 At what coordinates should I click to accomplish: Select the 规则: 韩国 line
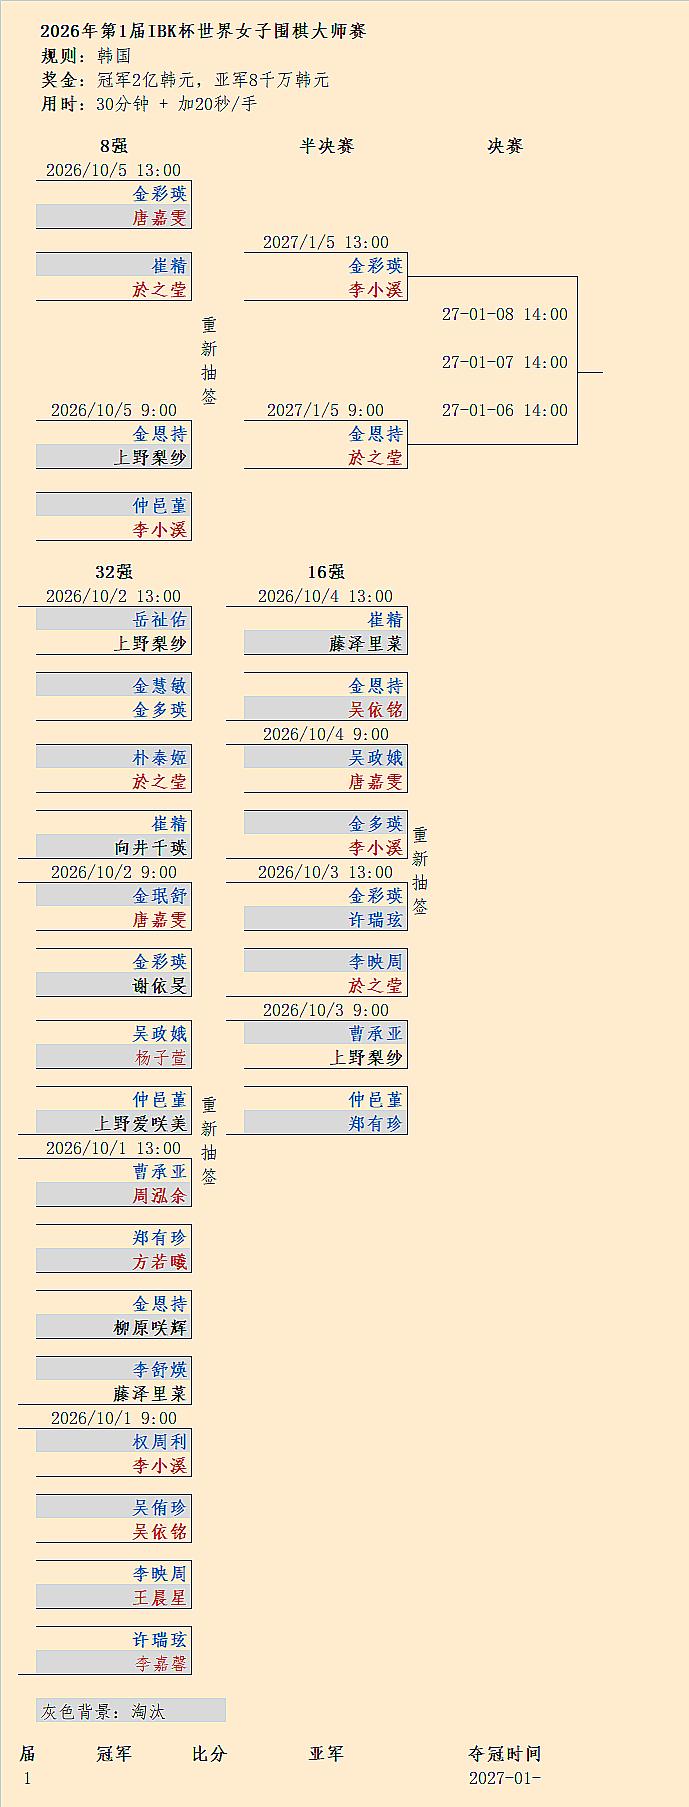tap(85, 56)
